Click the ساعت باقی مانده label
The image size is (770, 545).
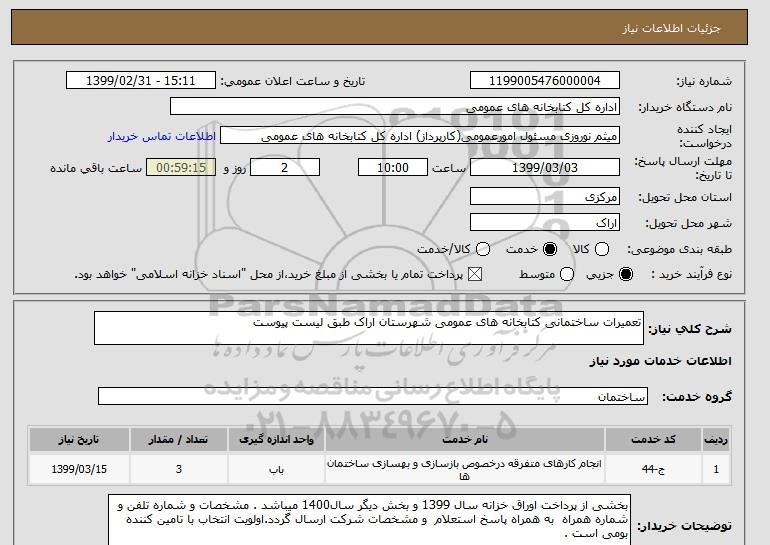pyautogui.click(x=96, y=168)
